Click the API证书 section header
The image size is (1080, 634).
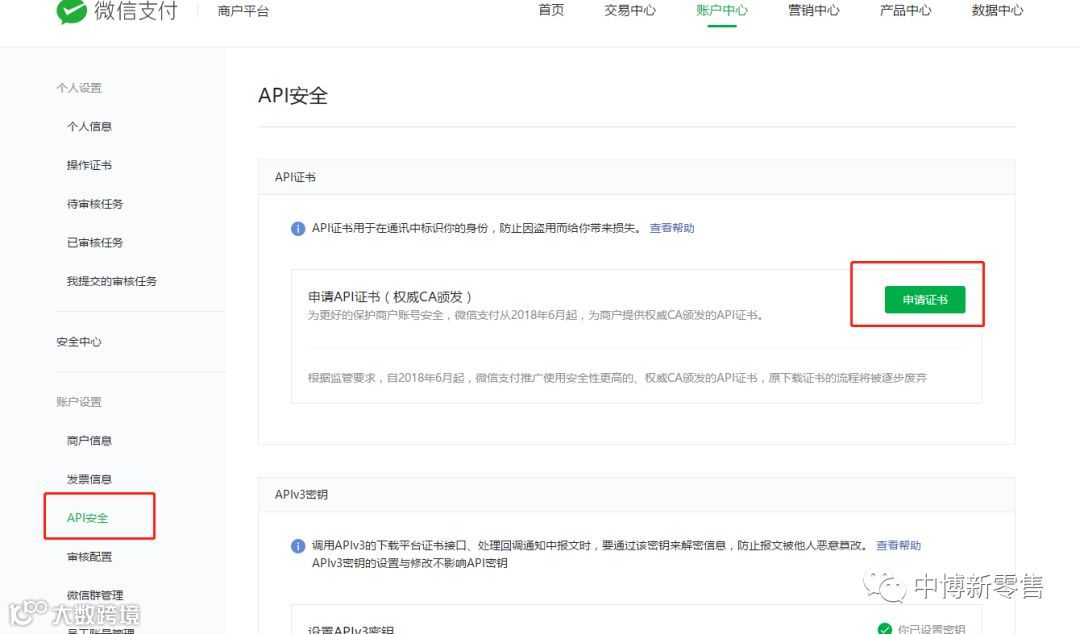coord(295,177)
